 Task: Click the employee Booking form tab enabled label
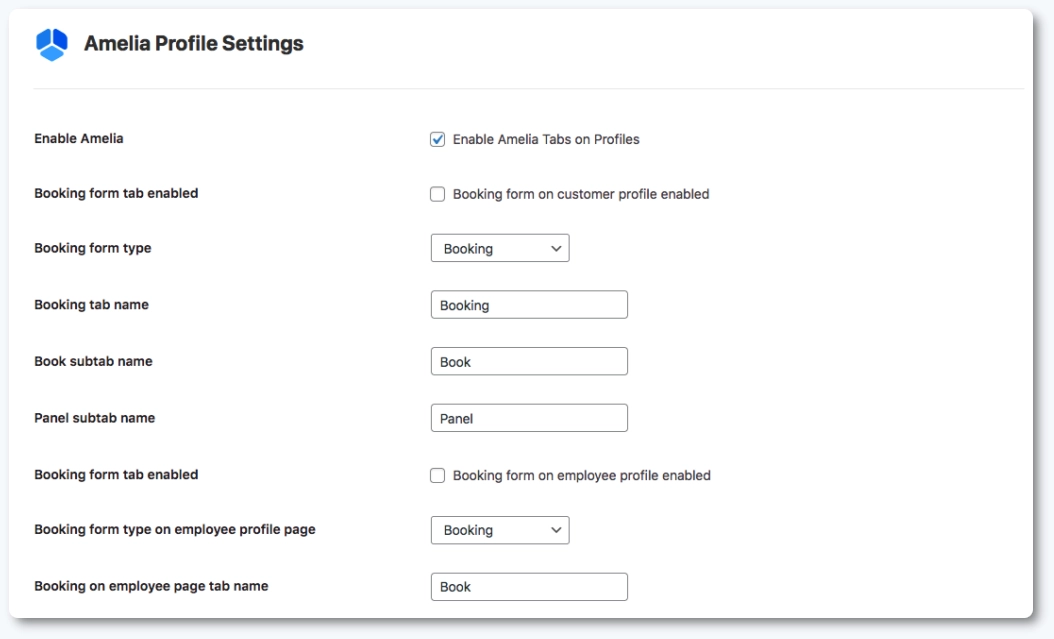pyautogui.click(x=116, y=475)
